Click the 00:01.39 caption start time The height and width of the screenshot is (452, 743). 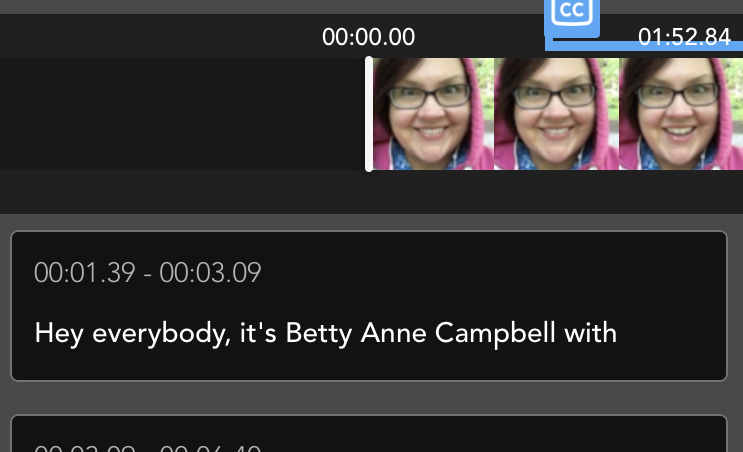85,272
